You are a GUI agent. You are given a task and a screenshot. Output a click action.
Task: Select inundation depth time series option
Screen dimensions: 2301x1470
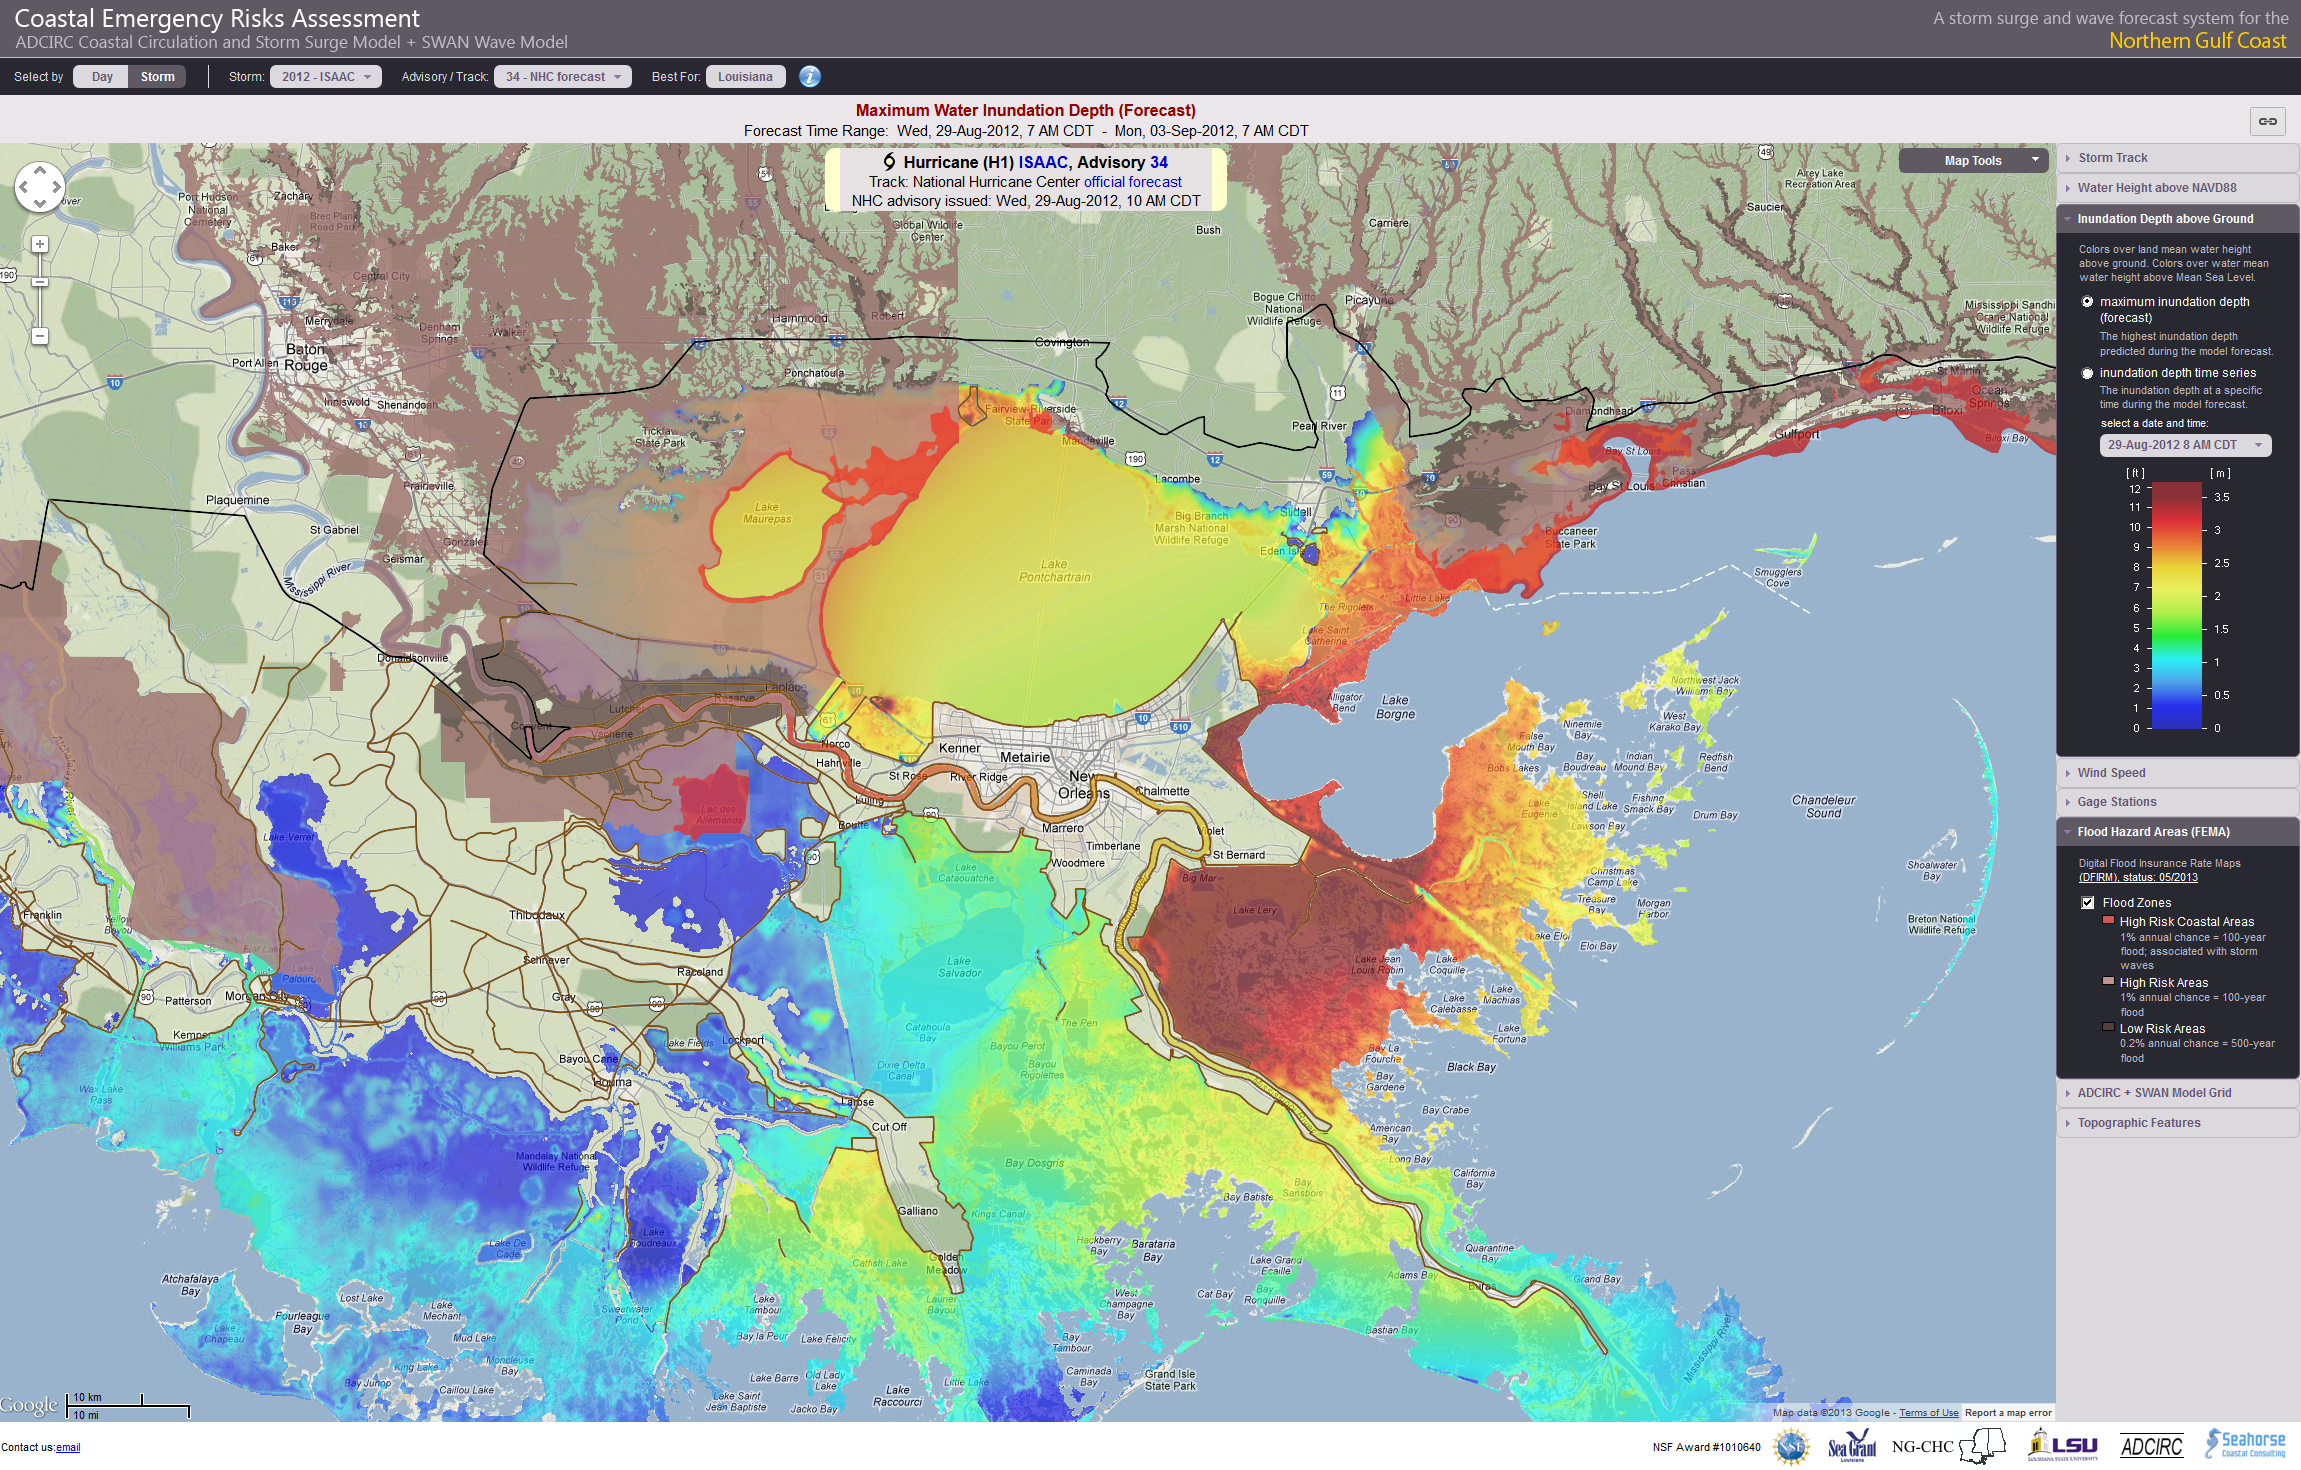pyautogui.click(x=2087, y=373)
